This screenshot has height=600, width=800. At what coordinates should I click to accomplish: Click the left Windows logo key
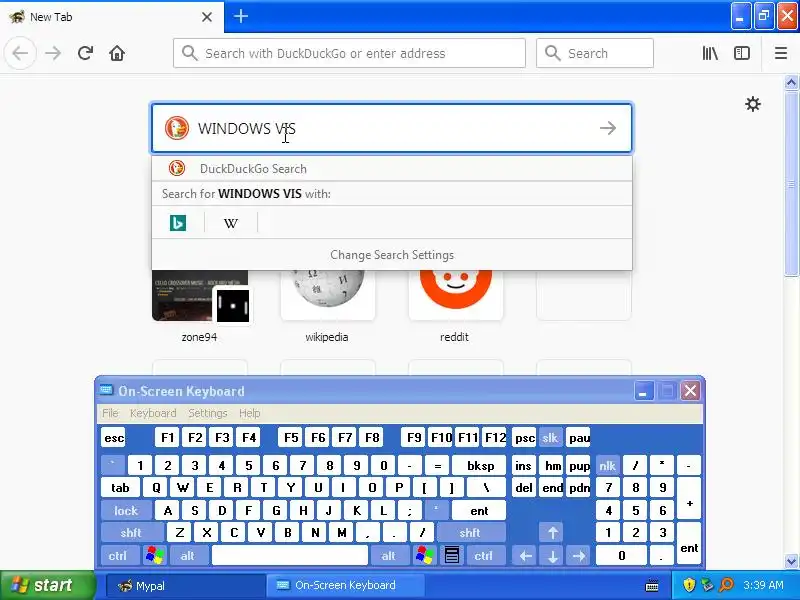click(x=155, y=555)
